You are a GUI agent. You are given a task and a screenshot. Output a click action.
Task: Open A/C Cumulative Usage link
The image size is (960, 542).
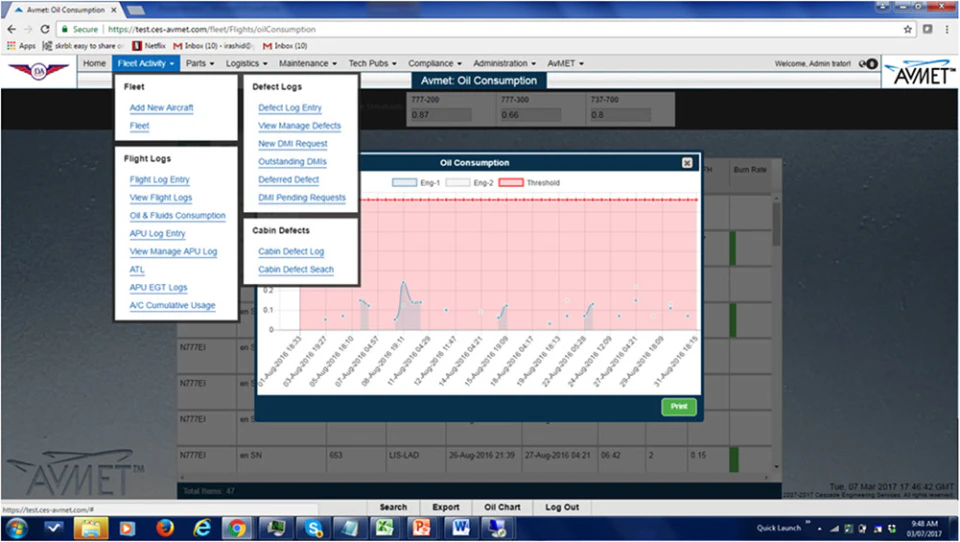tap(172, 305)
